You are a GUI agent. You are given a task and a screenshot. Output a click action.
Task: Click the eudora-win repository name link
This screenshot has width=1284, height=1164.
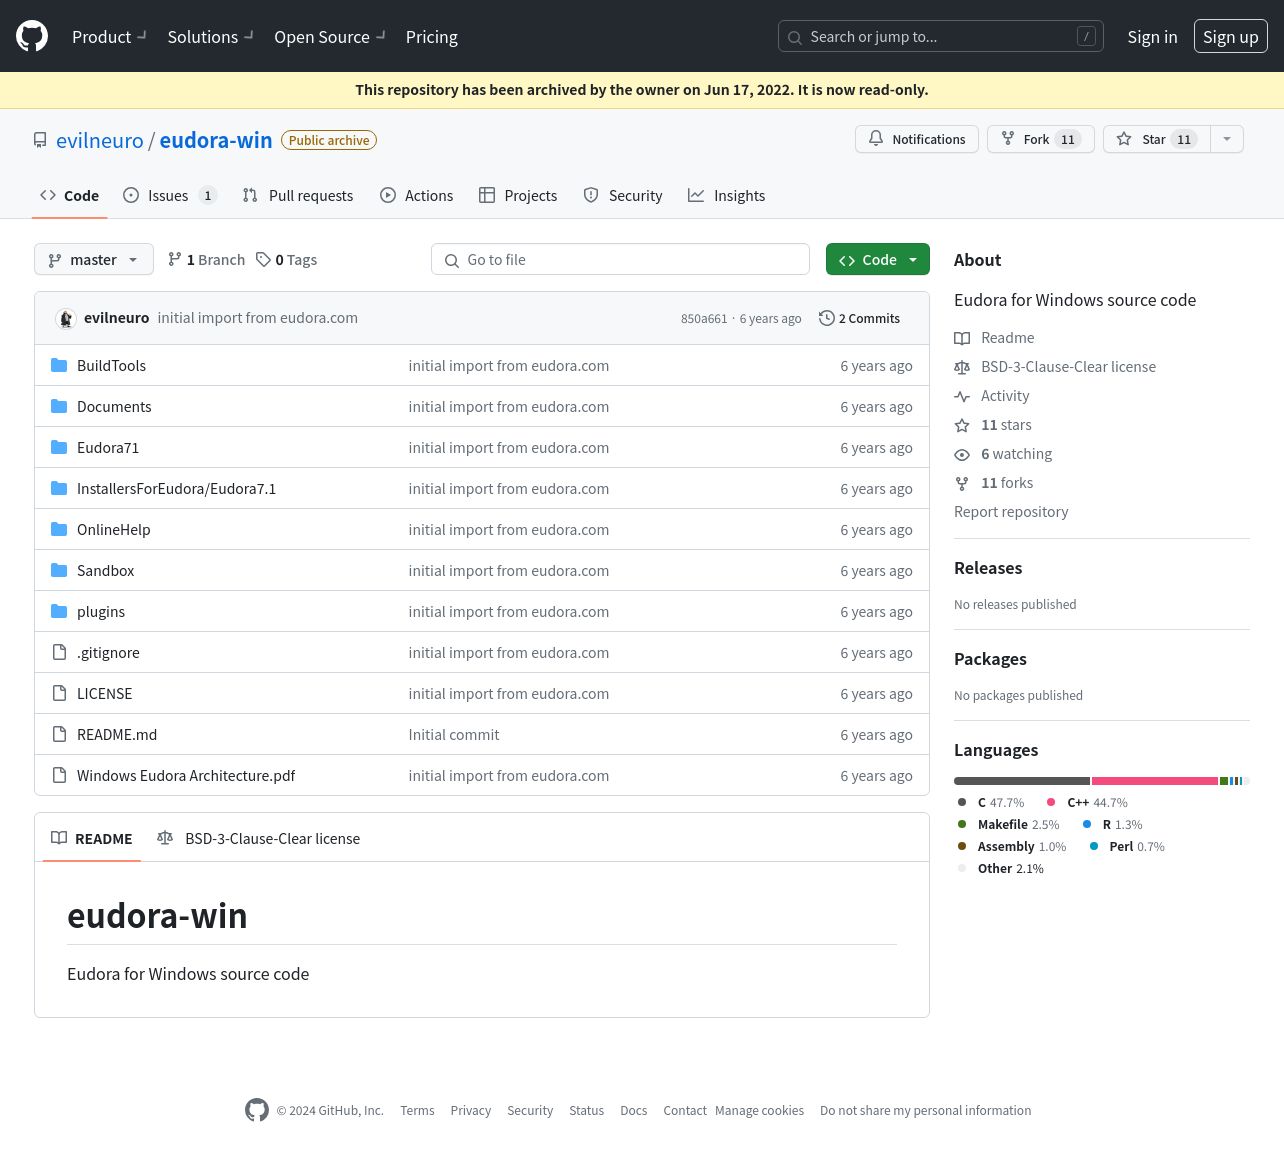pyautogui.click(x=216, y=140)
